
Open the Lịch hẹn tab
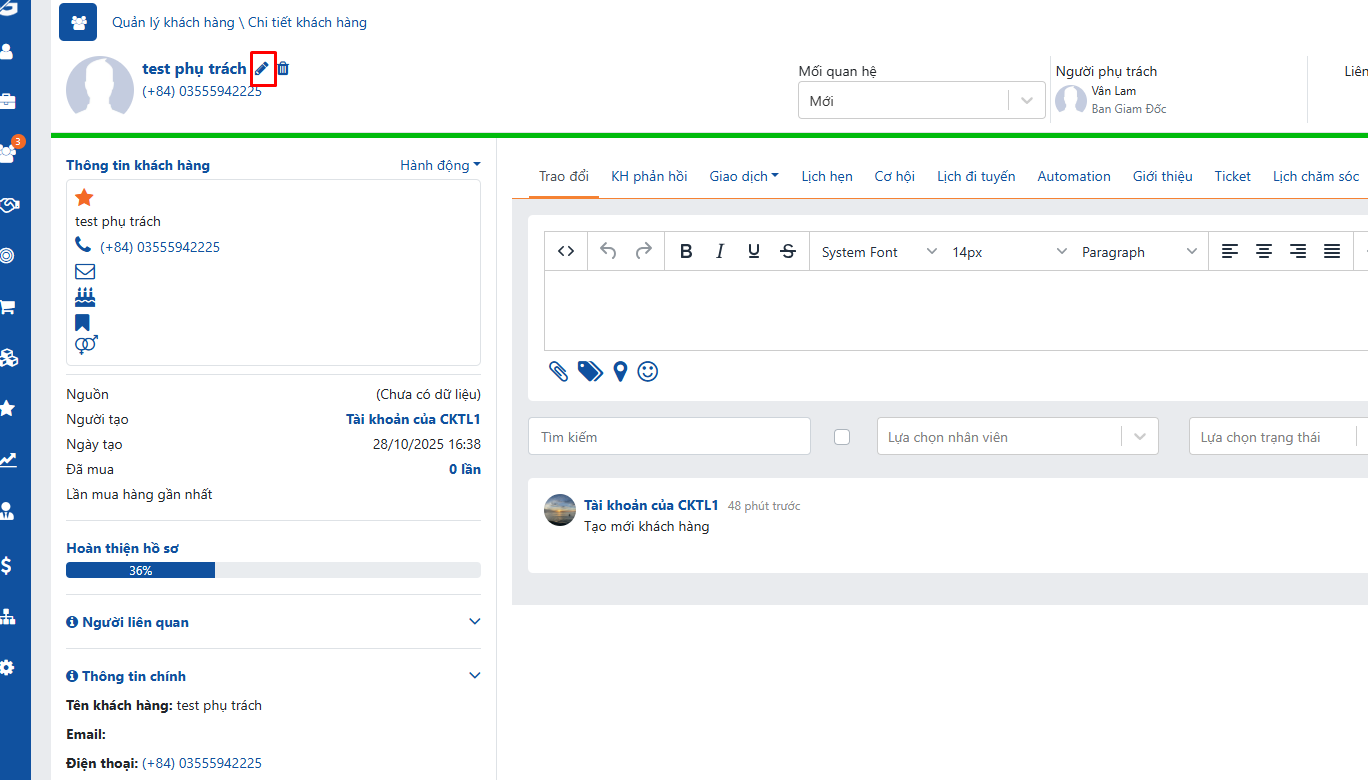tap(826, 176)
